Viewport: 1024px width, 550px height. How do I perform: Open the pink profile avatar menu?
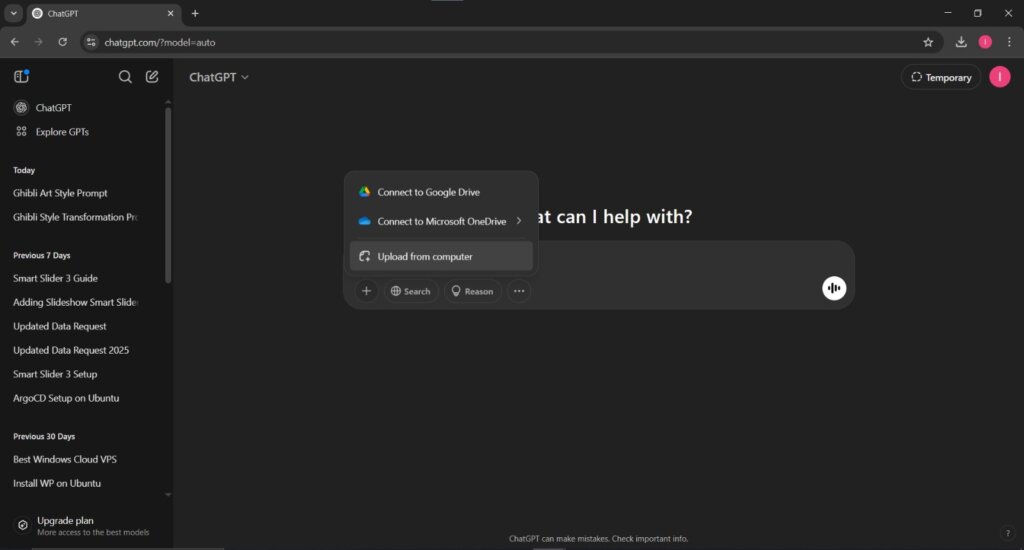pyautogui.click(x=999, y=77)
